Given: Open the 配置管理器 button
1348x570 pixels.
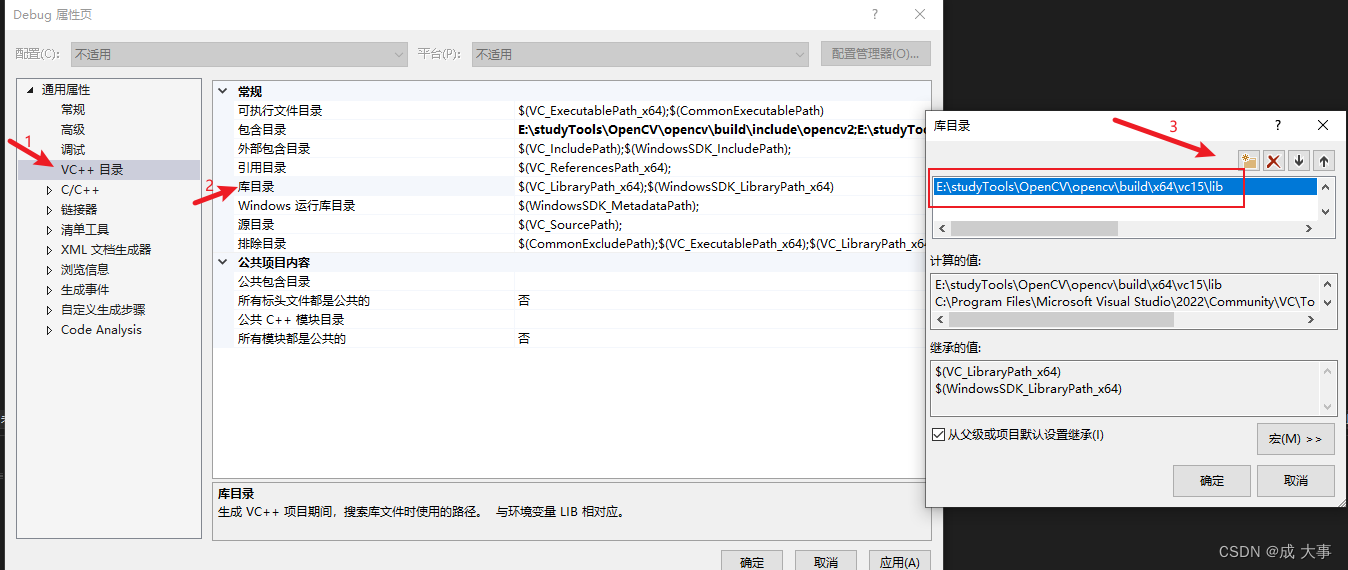Looking at the screenshot, I should pyautogui.click(x=875, y=54).
